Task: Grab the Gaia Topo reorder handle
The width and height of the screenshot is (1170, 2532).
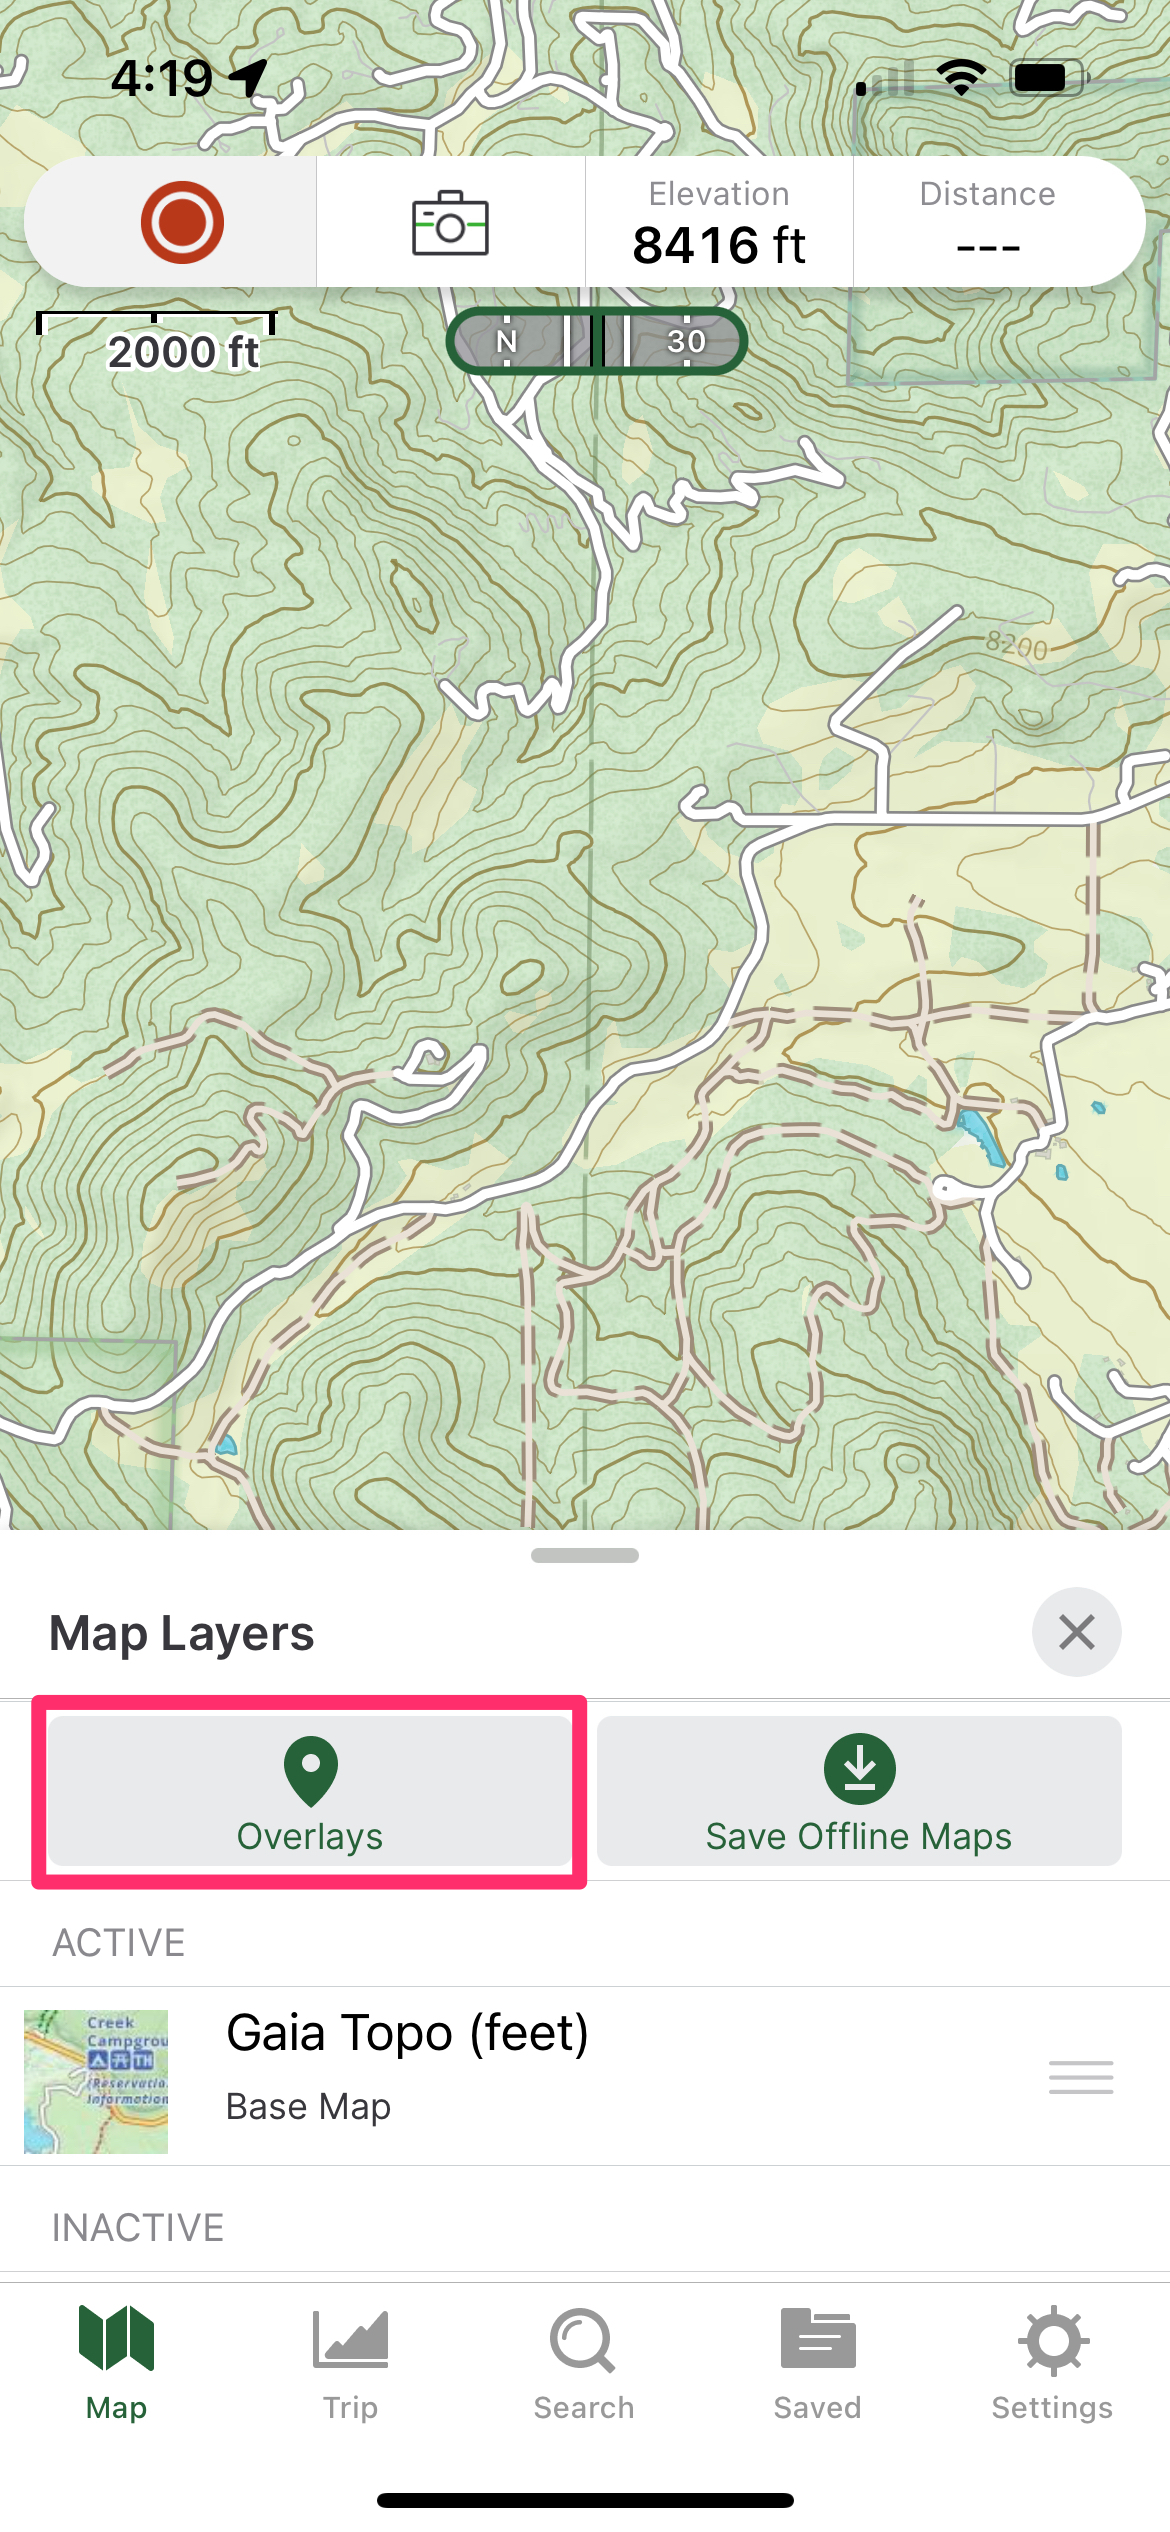Action: coord(1081,2077)
